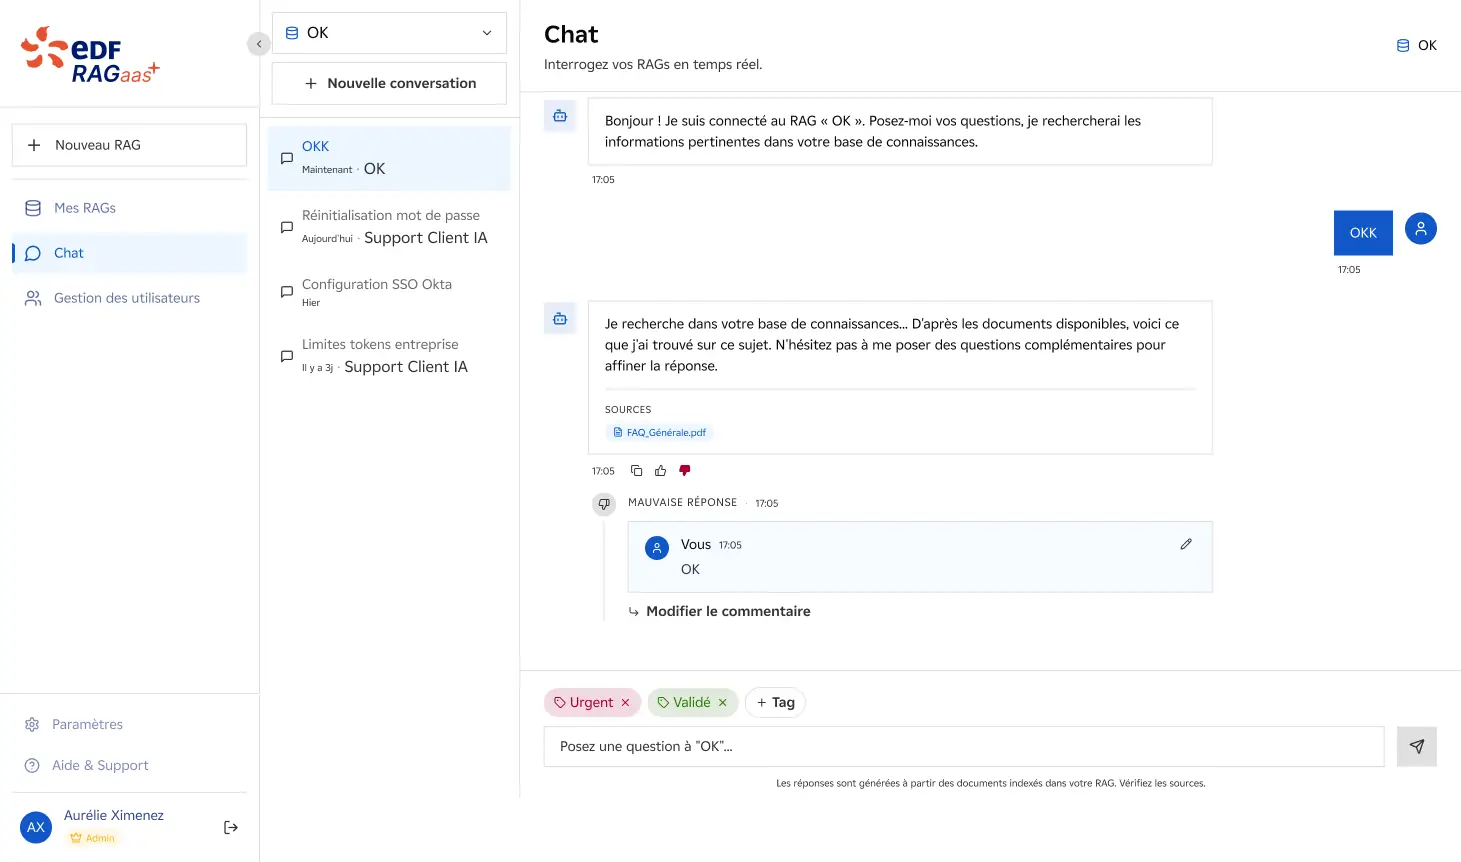1461x862 pixels.
Task: Start a Nouvelle conversation
Action: [389, 83]
